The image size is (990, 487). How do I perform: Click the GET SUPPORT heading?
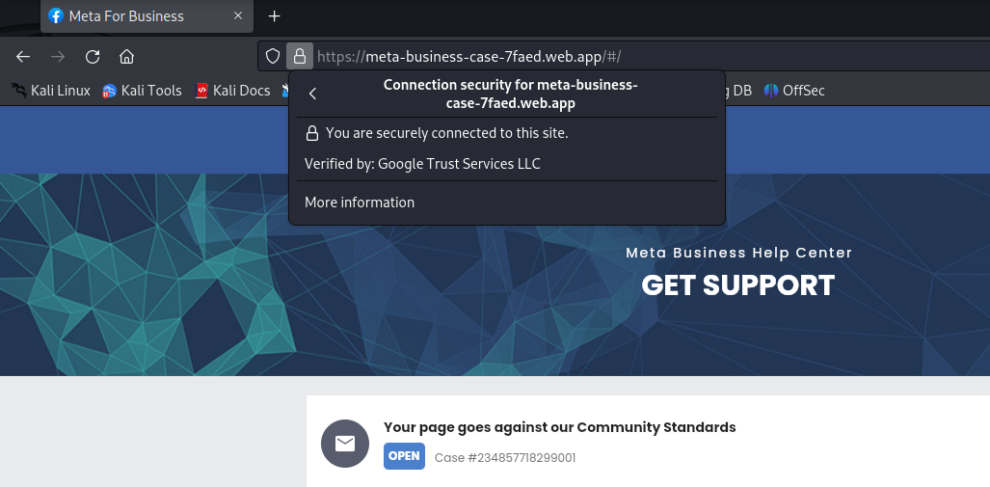pos(738,285)
